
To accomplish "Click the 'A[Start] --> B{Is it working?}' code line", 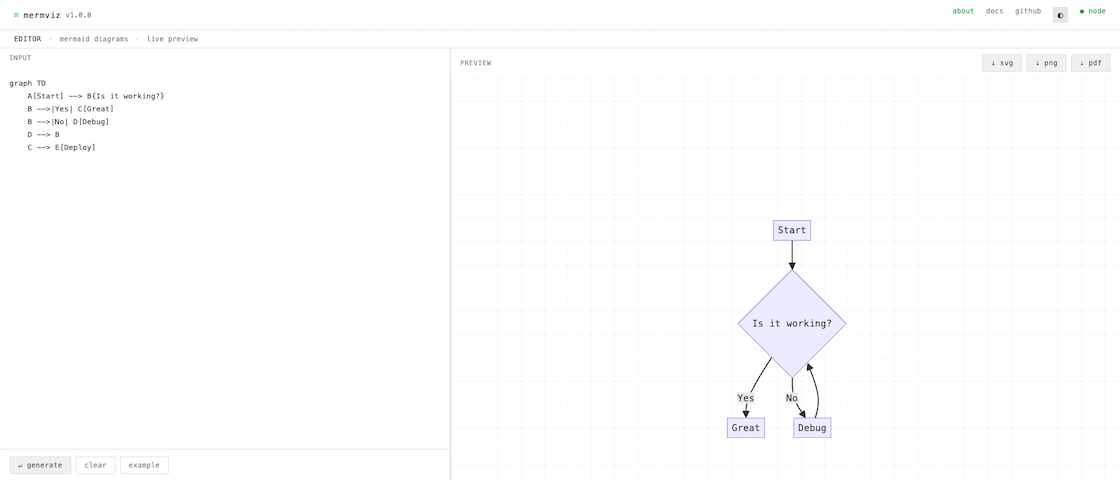I will [96, 96].
